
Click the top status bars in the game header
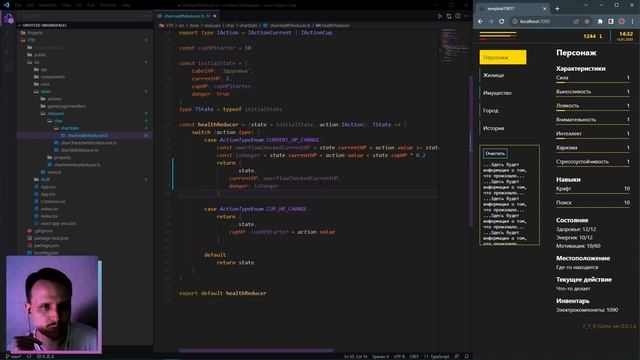498,36
